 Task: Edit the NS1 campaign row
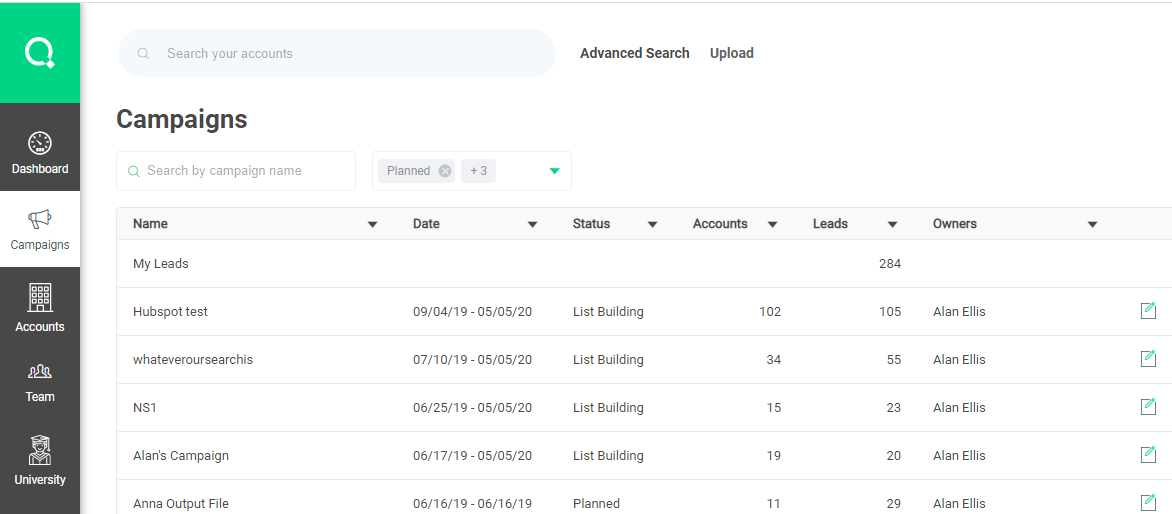[x=1148, y=407]
